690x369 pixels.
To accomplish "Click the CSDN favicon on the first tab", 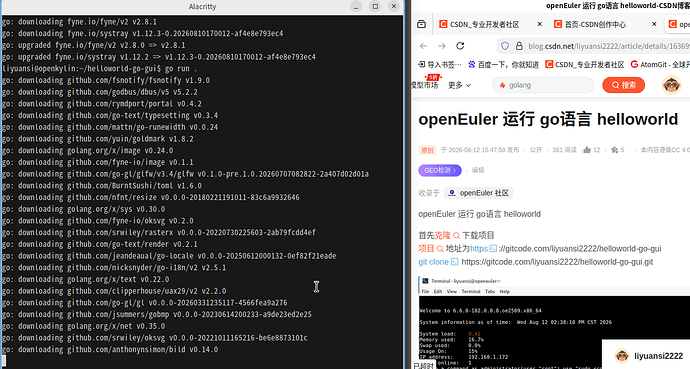I will 443,24.
